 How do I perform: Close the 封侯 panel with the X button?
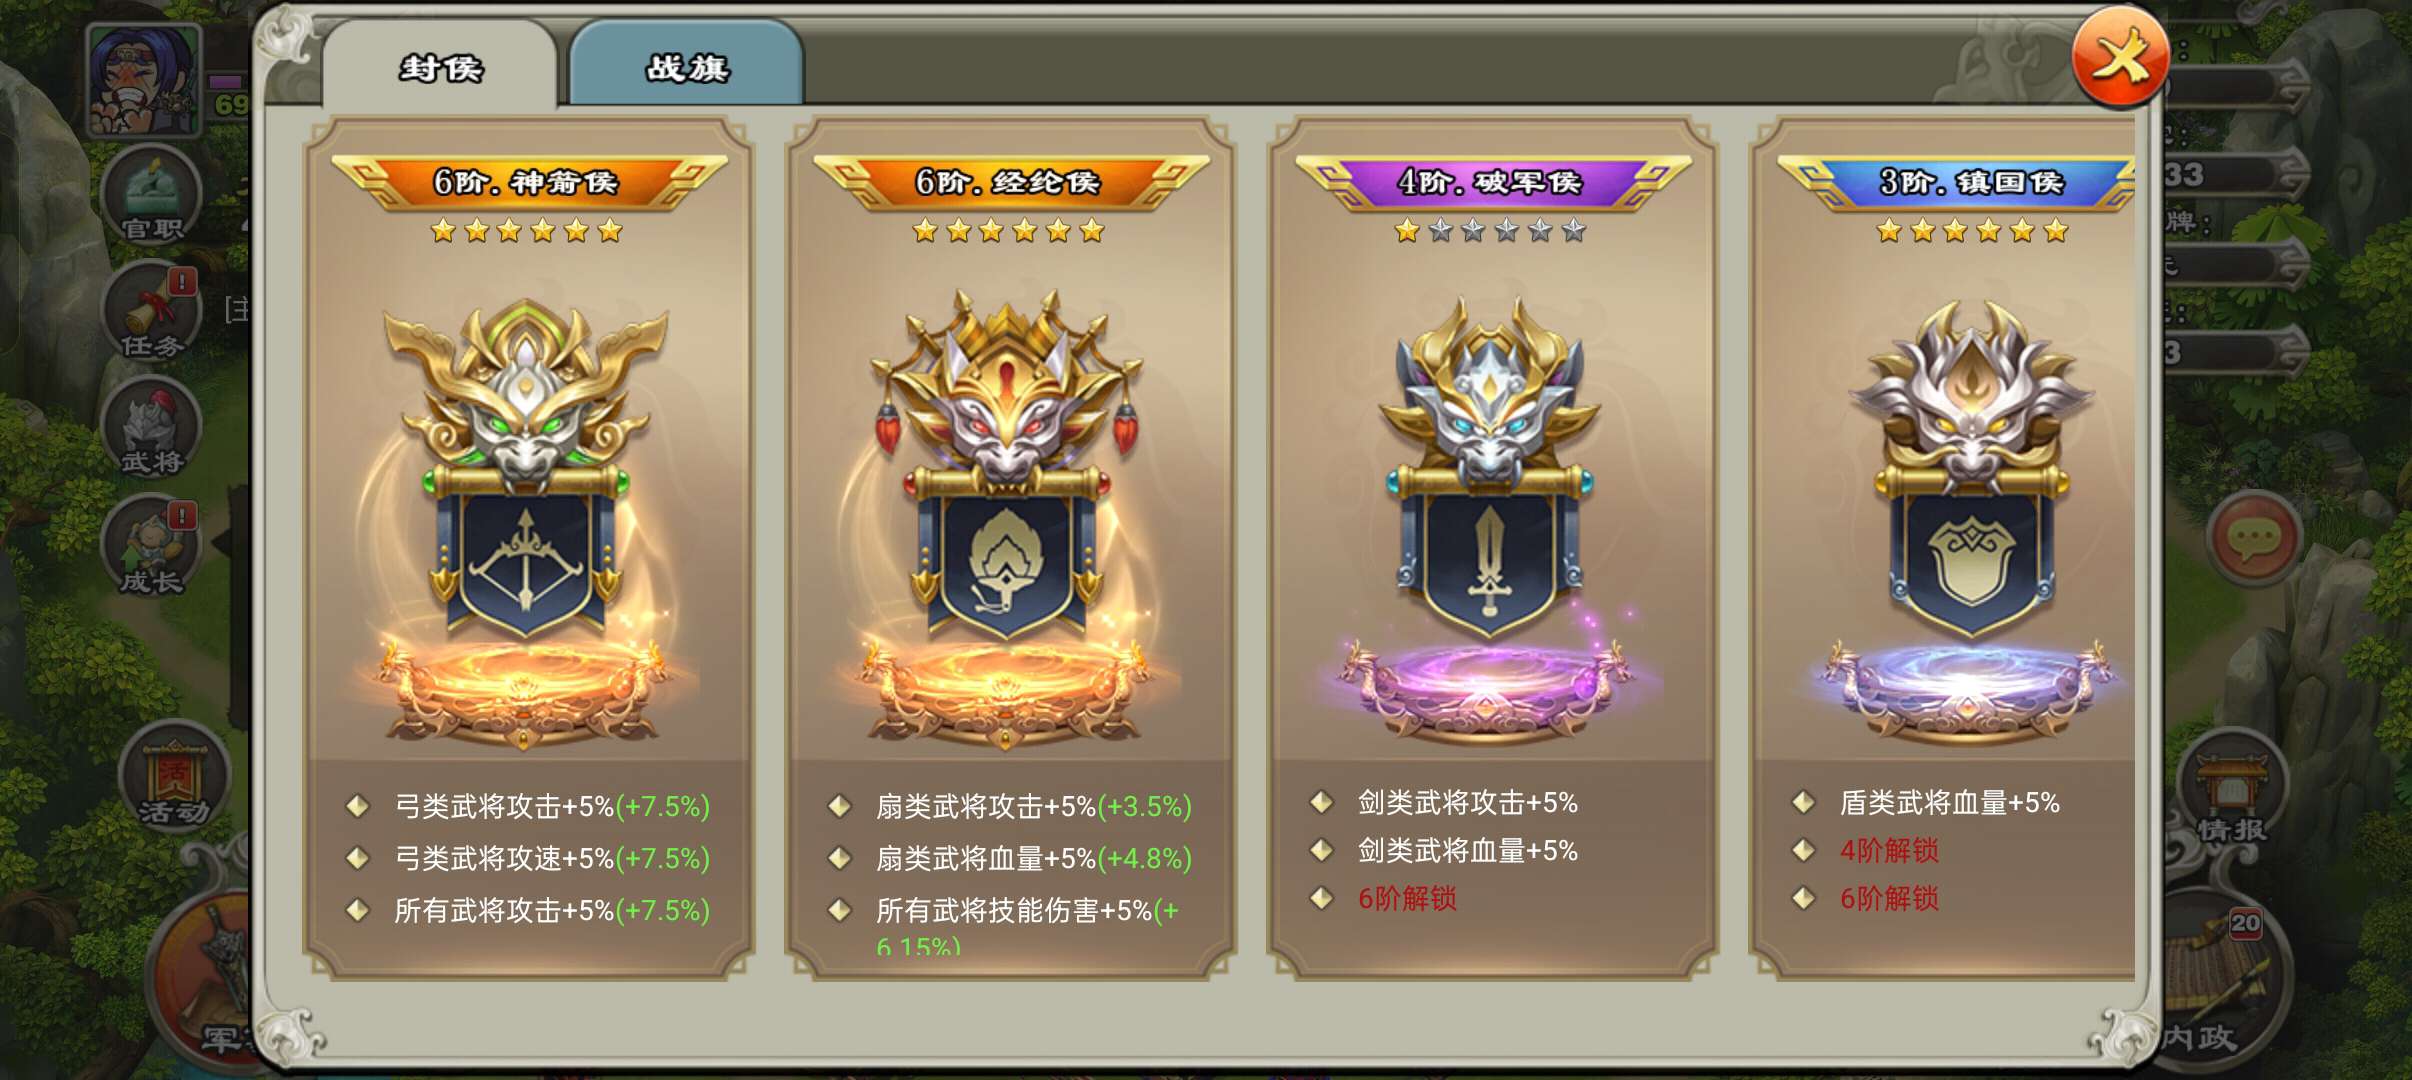coord(2120,57)
